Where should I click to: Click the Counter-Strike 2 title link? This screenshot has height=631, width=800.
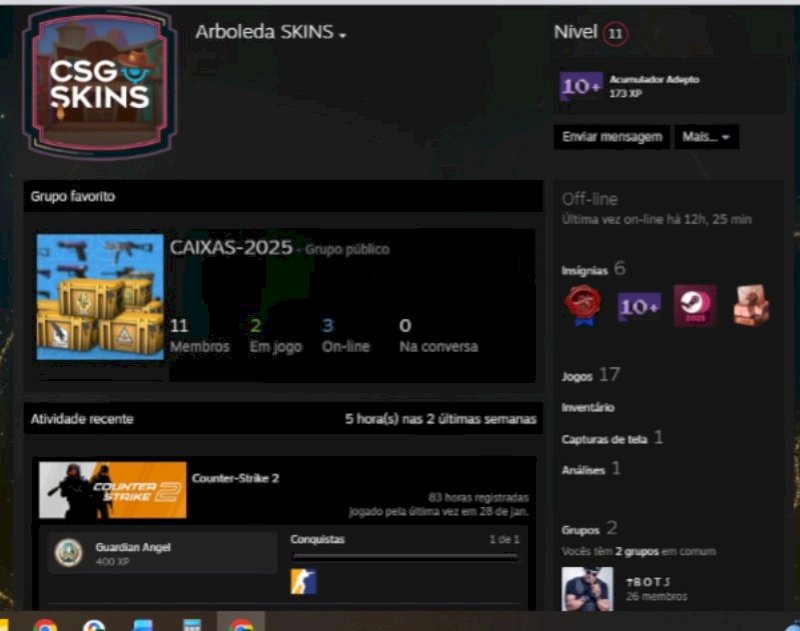pyautogui.click(x=235, y=478)
